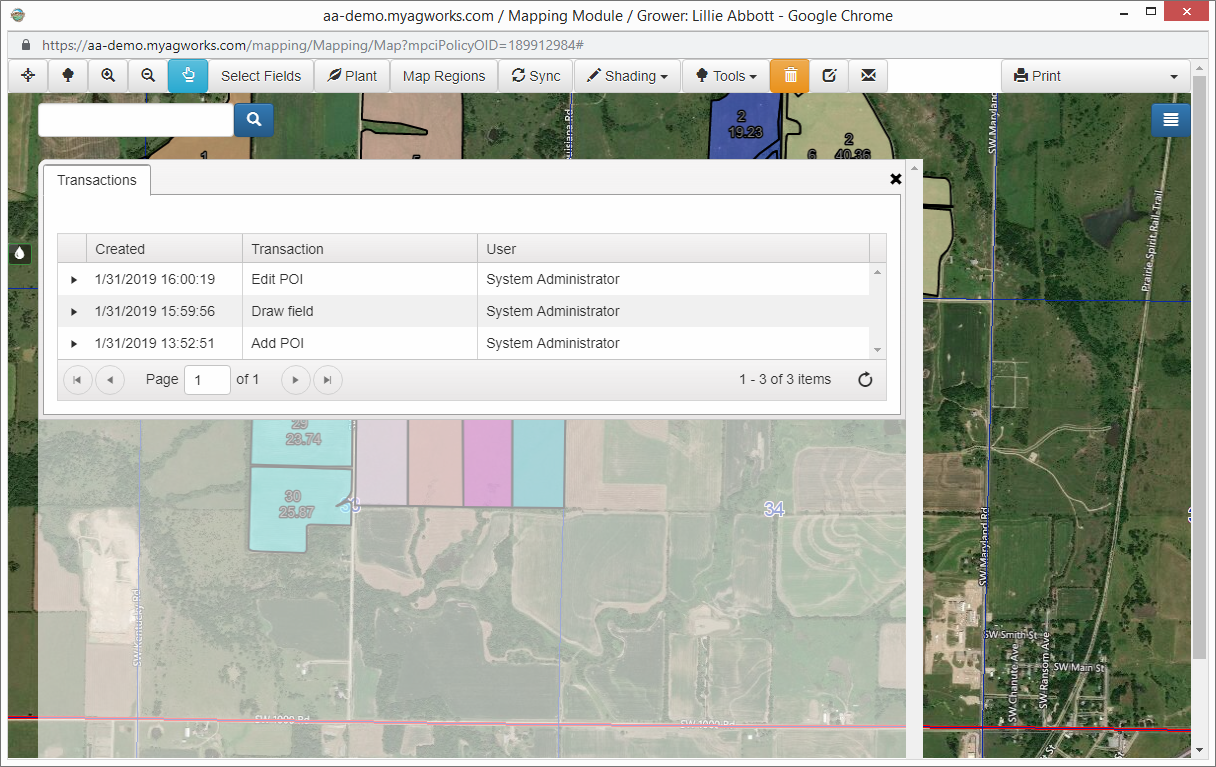The width and height of the screenshot is (1216, 767).
Task: Close the Transactions panel with X
Action: coord(896,179)
